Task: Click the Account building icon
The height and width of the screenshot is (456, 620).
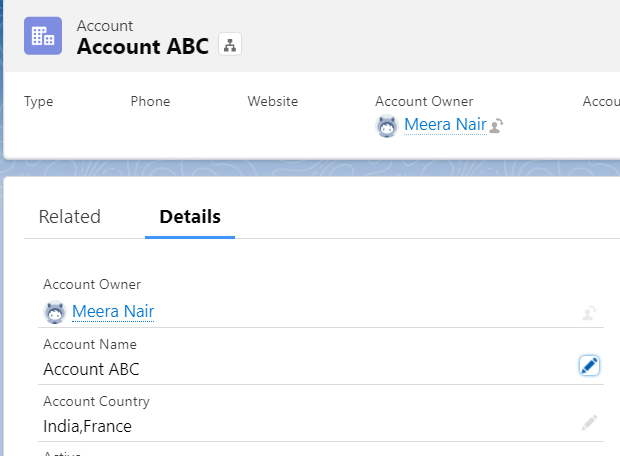Action: tap(43, 36)
